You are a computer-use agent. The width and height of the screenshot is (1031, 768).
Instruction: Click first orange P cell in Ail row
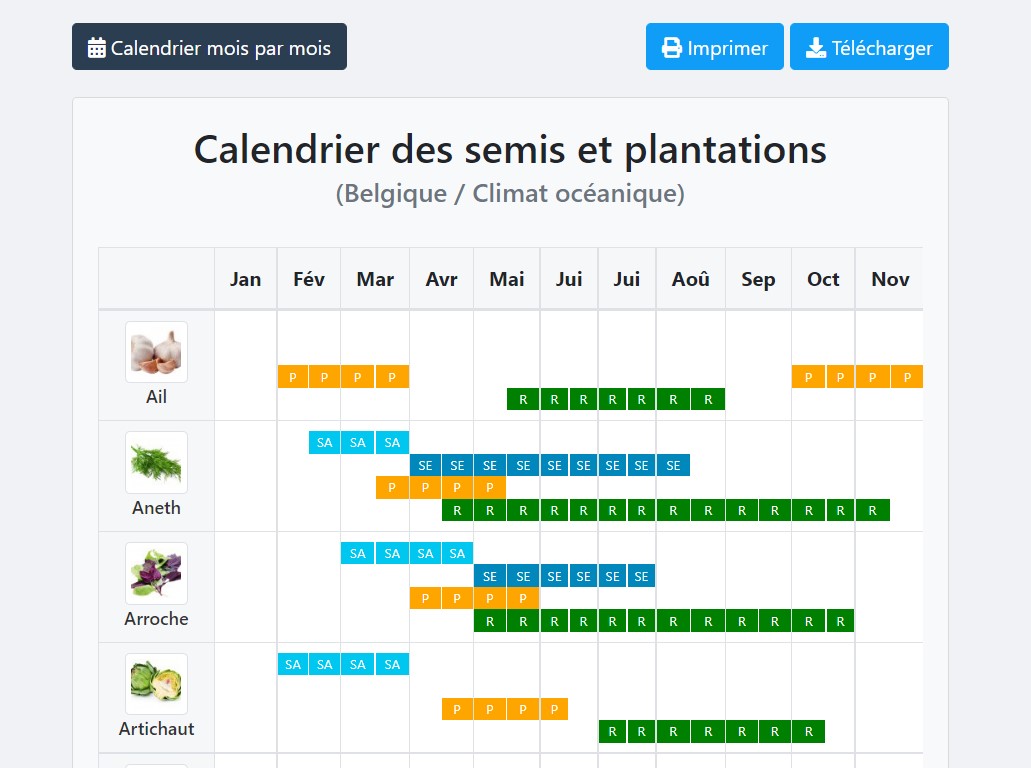[x=293, y=377]
